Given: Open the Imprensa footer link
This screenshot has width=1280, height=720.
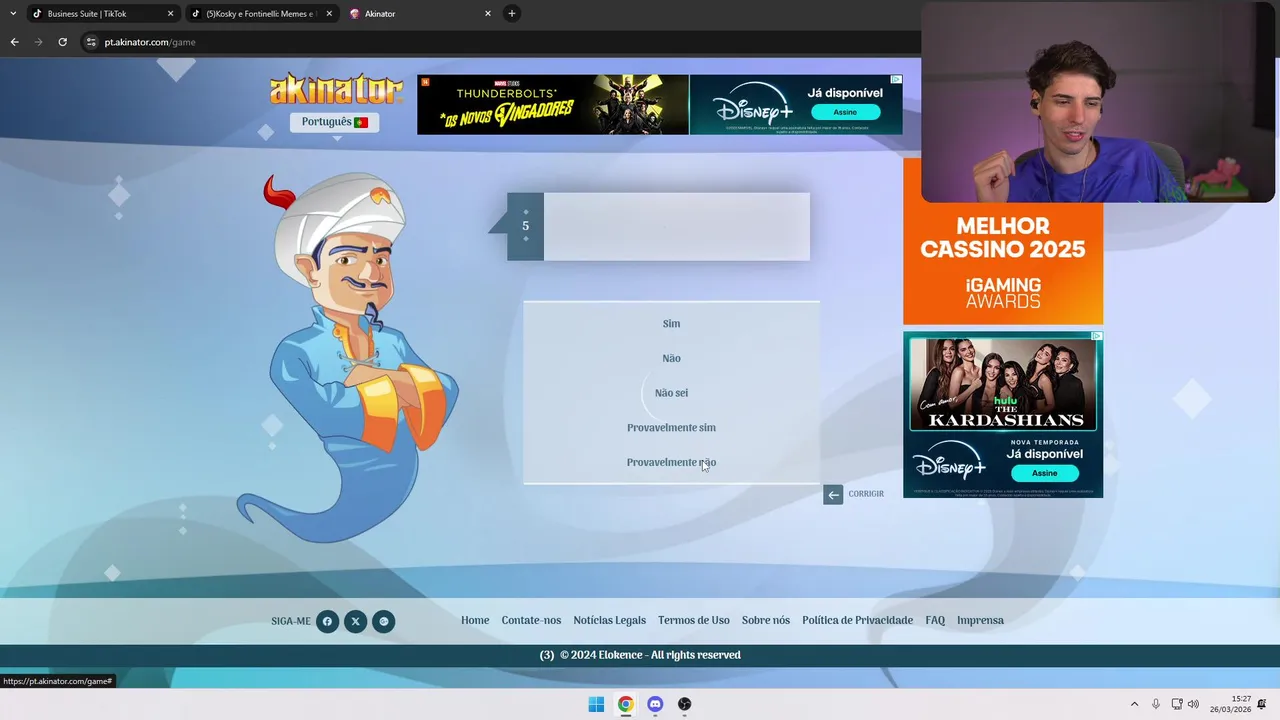Looking at the screenshot, I should pos(980,621).
